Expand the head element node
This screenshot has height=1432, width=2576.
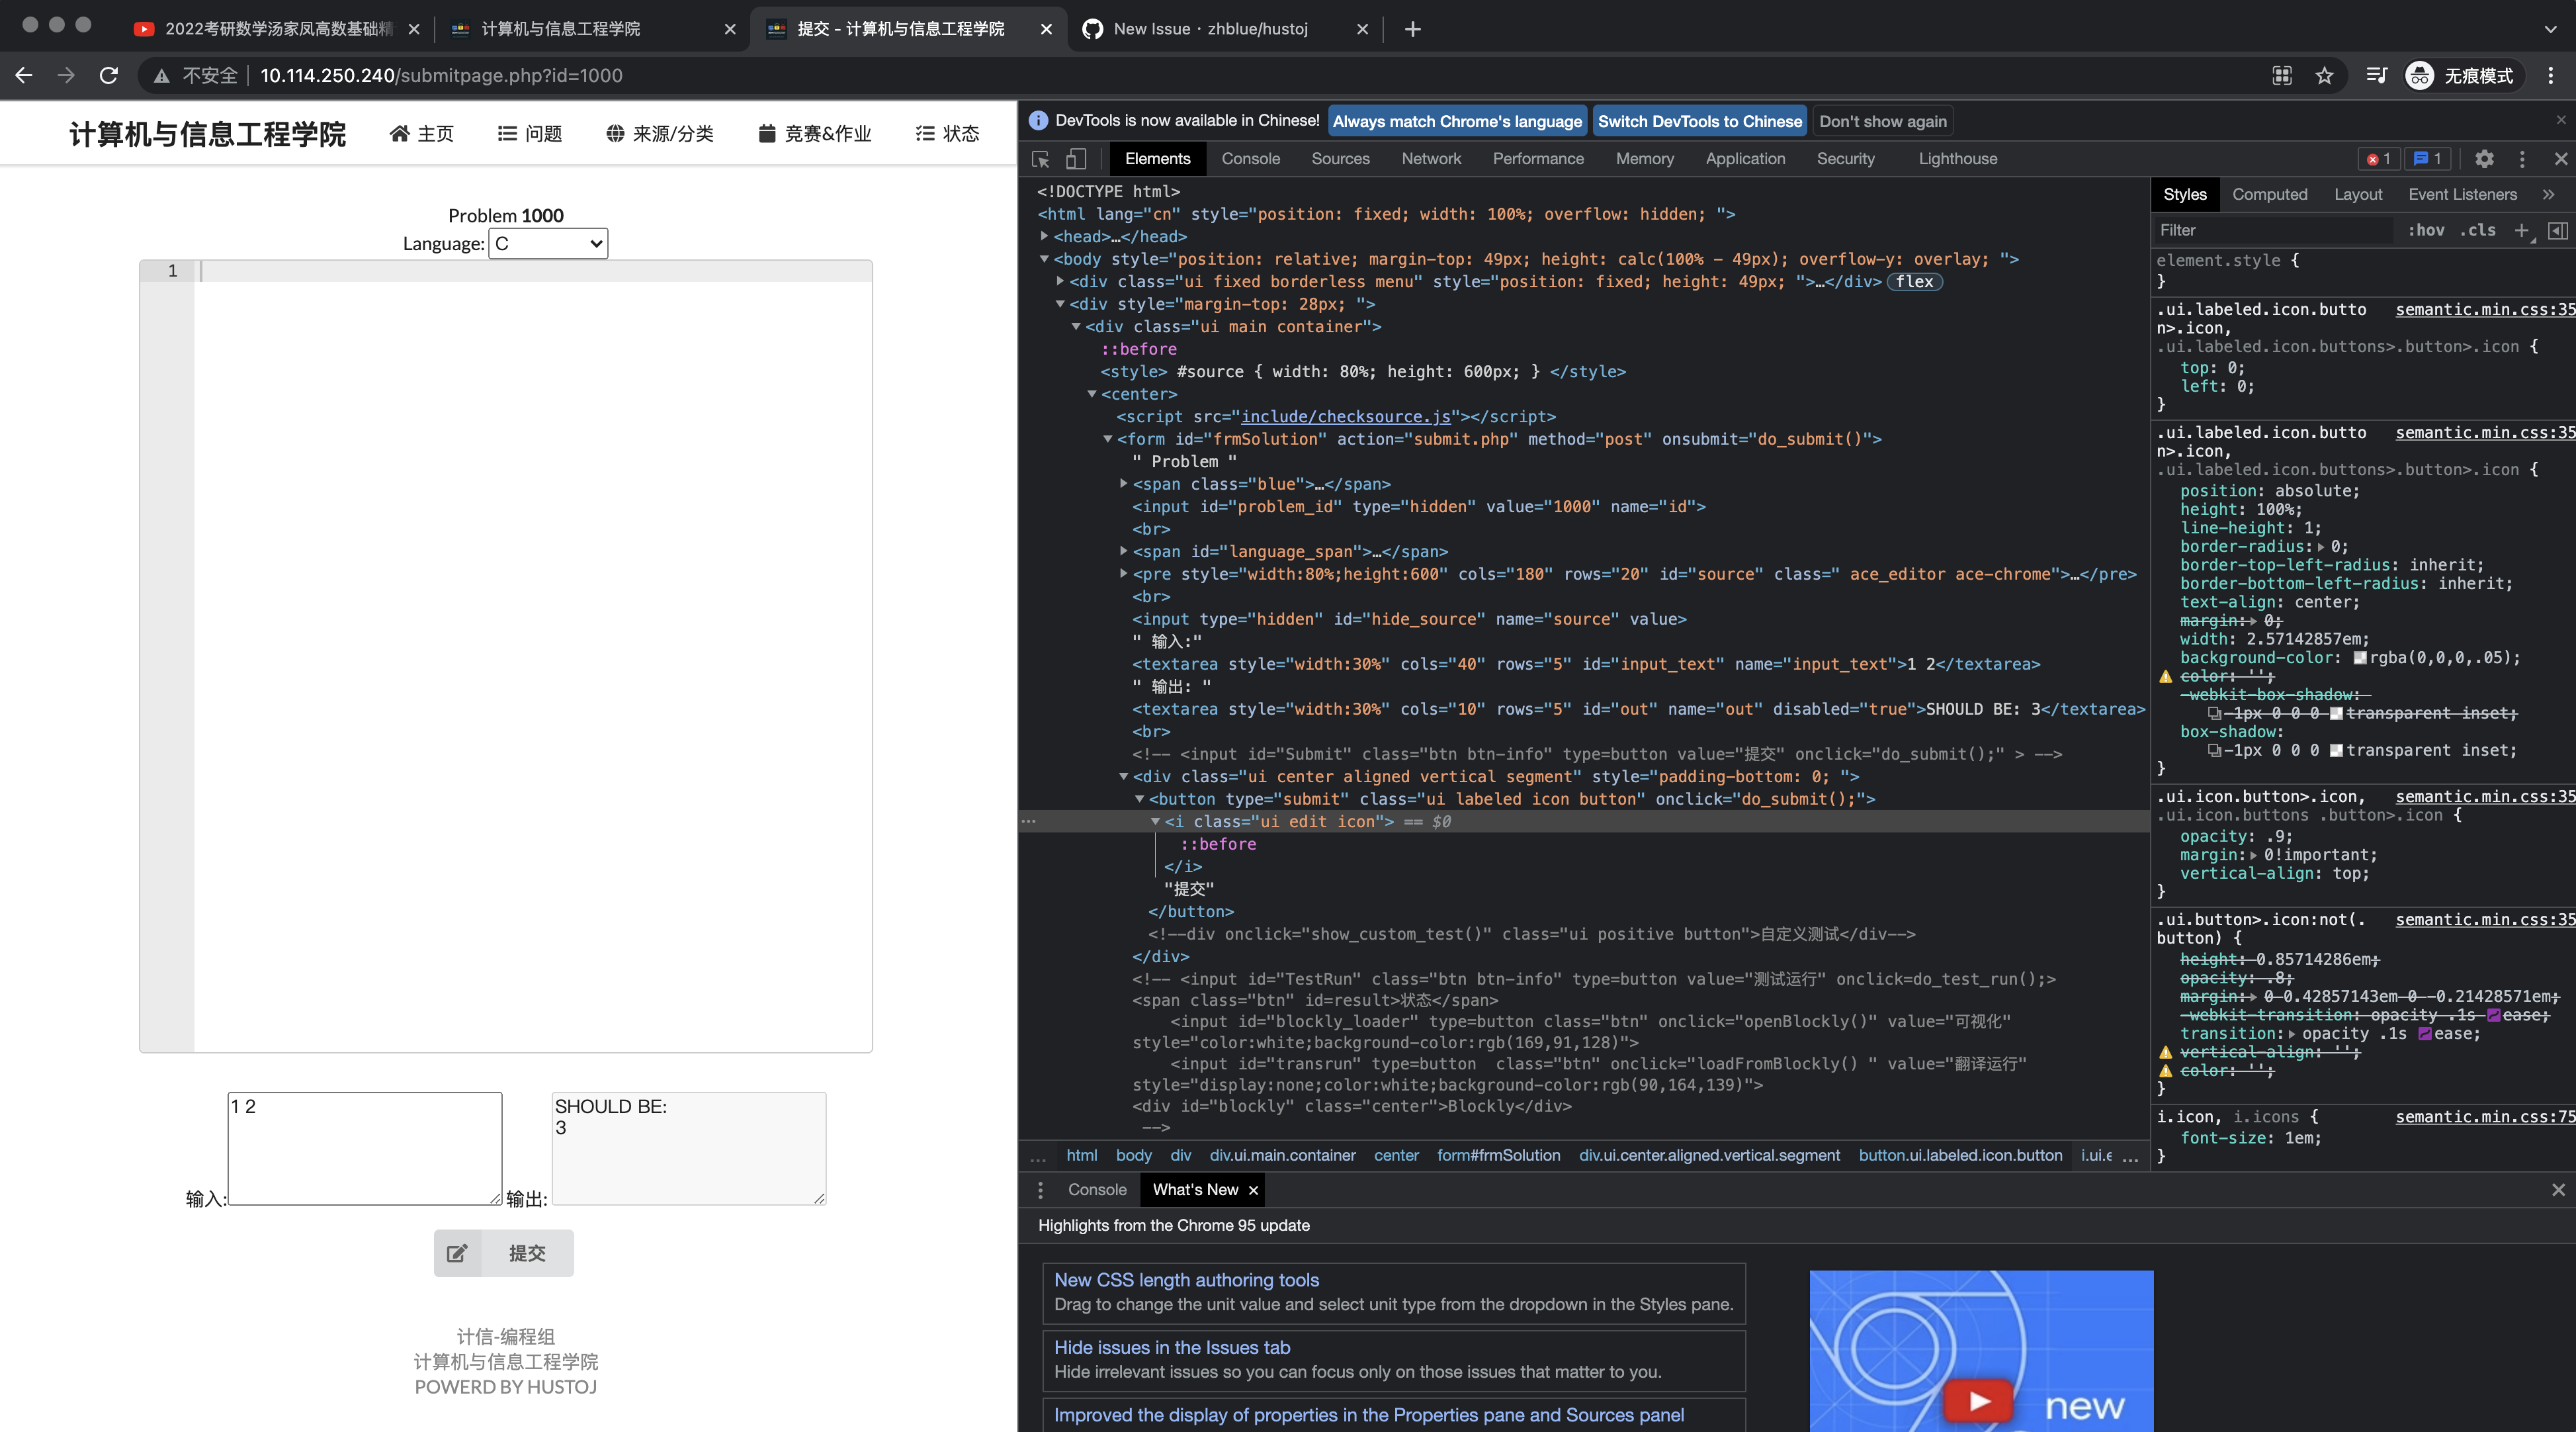click(1044, 237)
